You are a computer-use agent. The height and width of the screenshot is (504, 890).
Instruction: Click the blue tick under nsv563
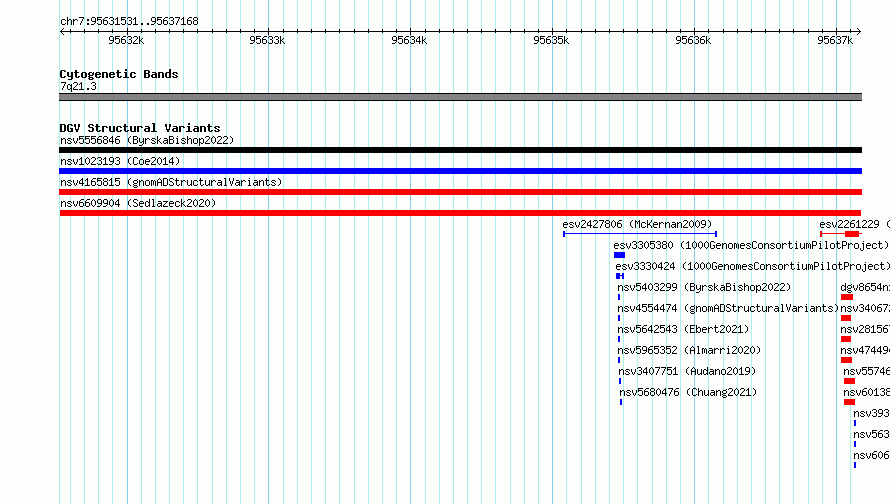(x=855, y=444)
